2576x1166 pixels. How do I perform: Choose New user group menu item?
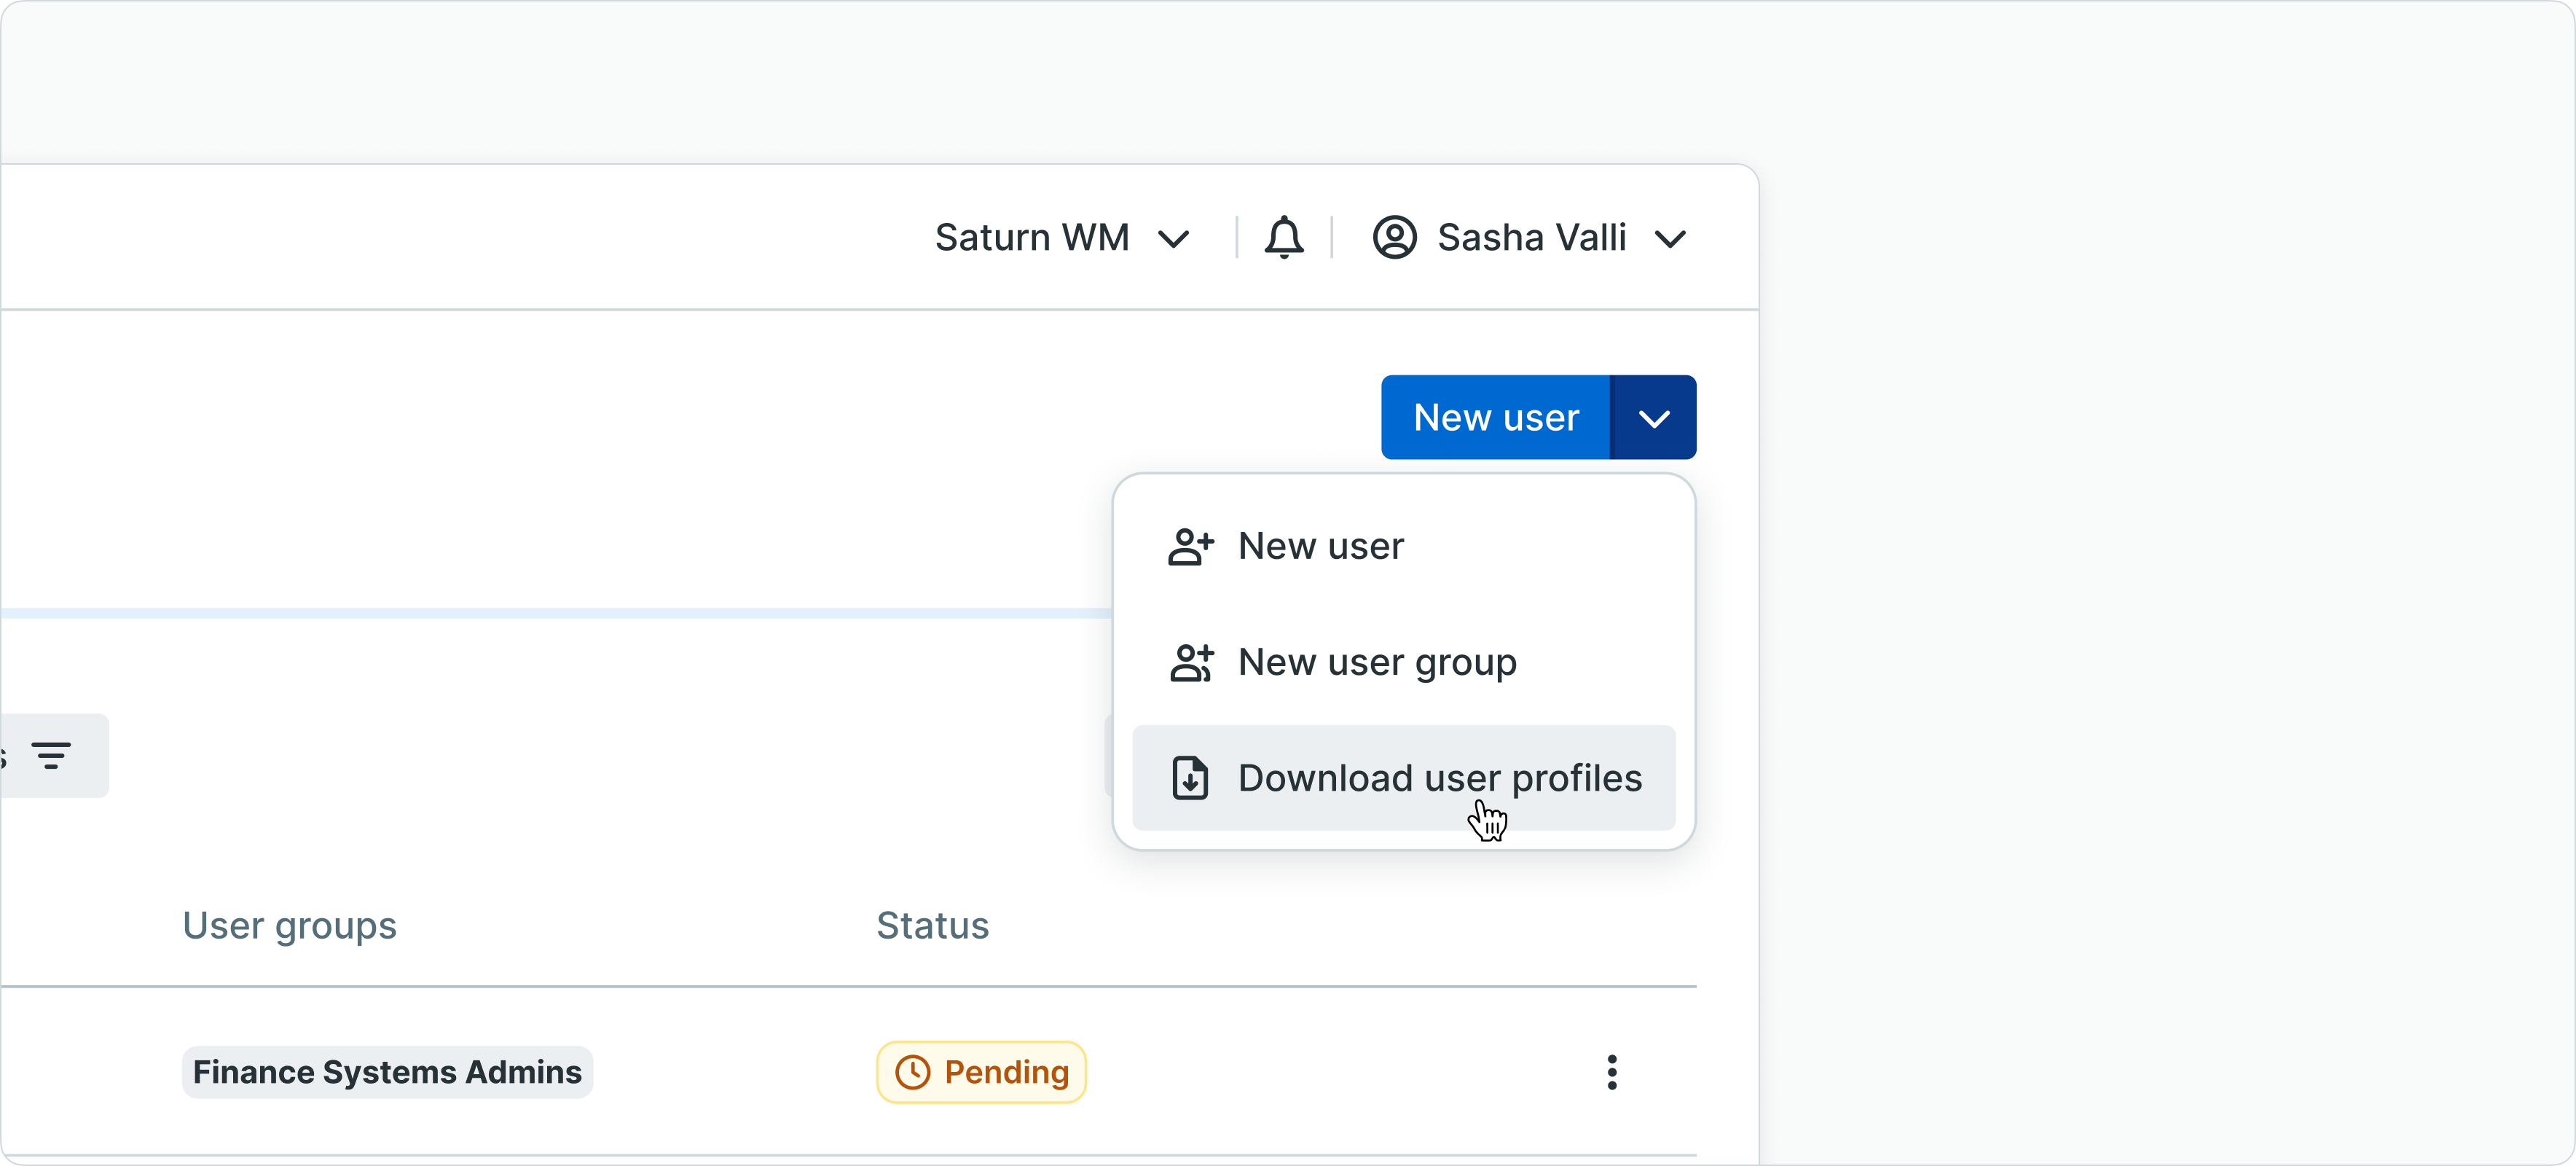click(1376, 663)
